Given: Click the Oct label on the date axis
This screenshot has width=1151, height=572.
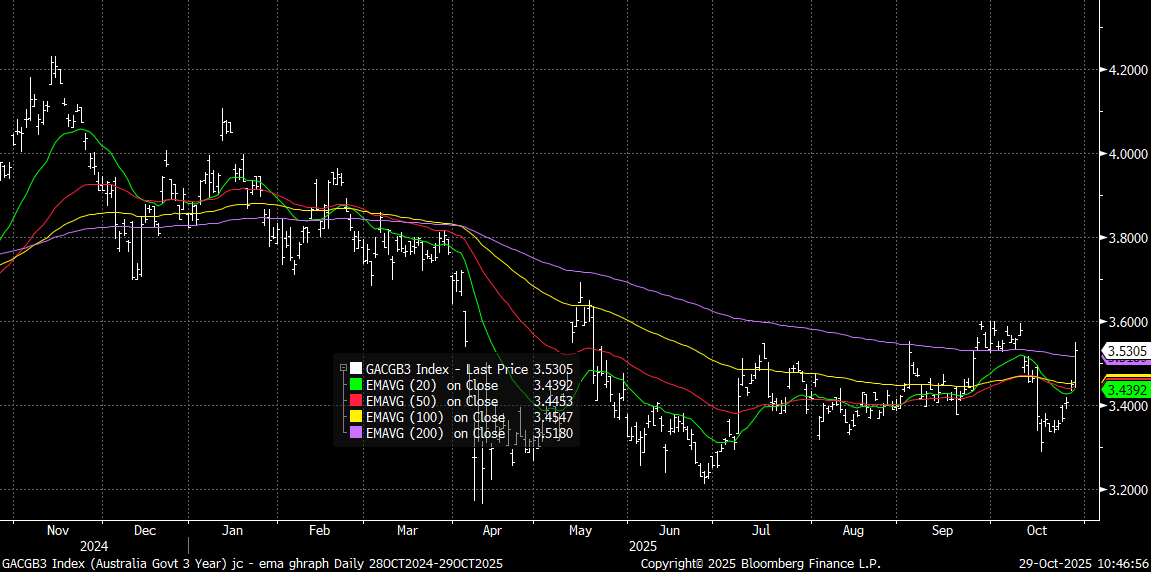Looking at the screenshot, I should tap(1037, 531).
